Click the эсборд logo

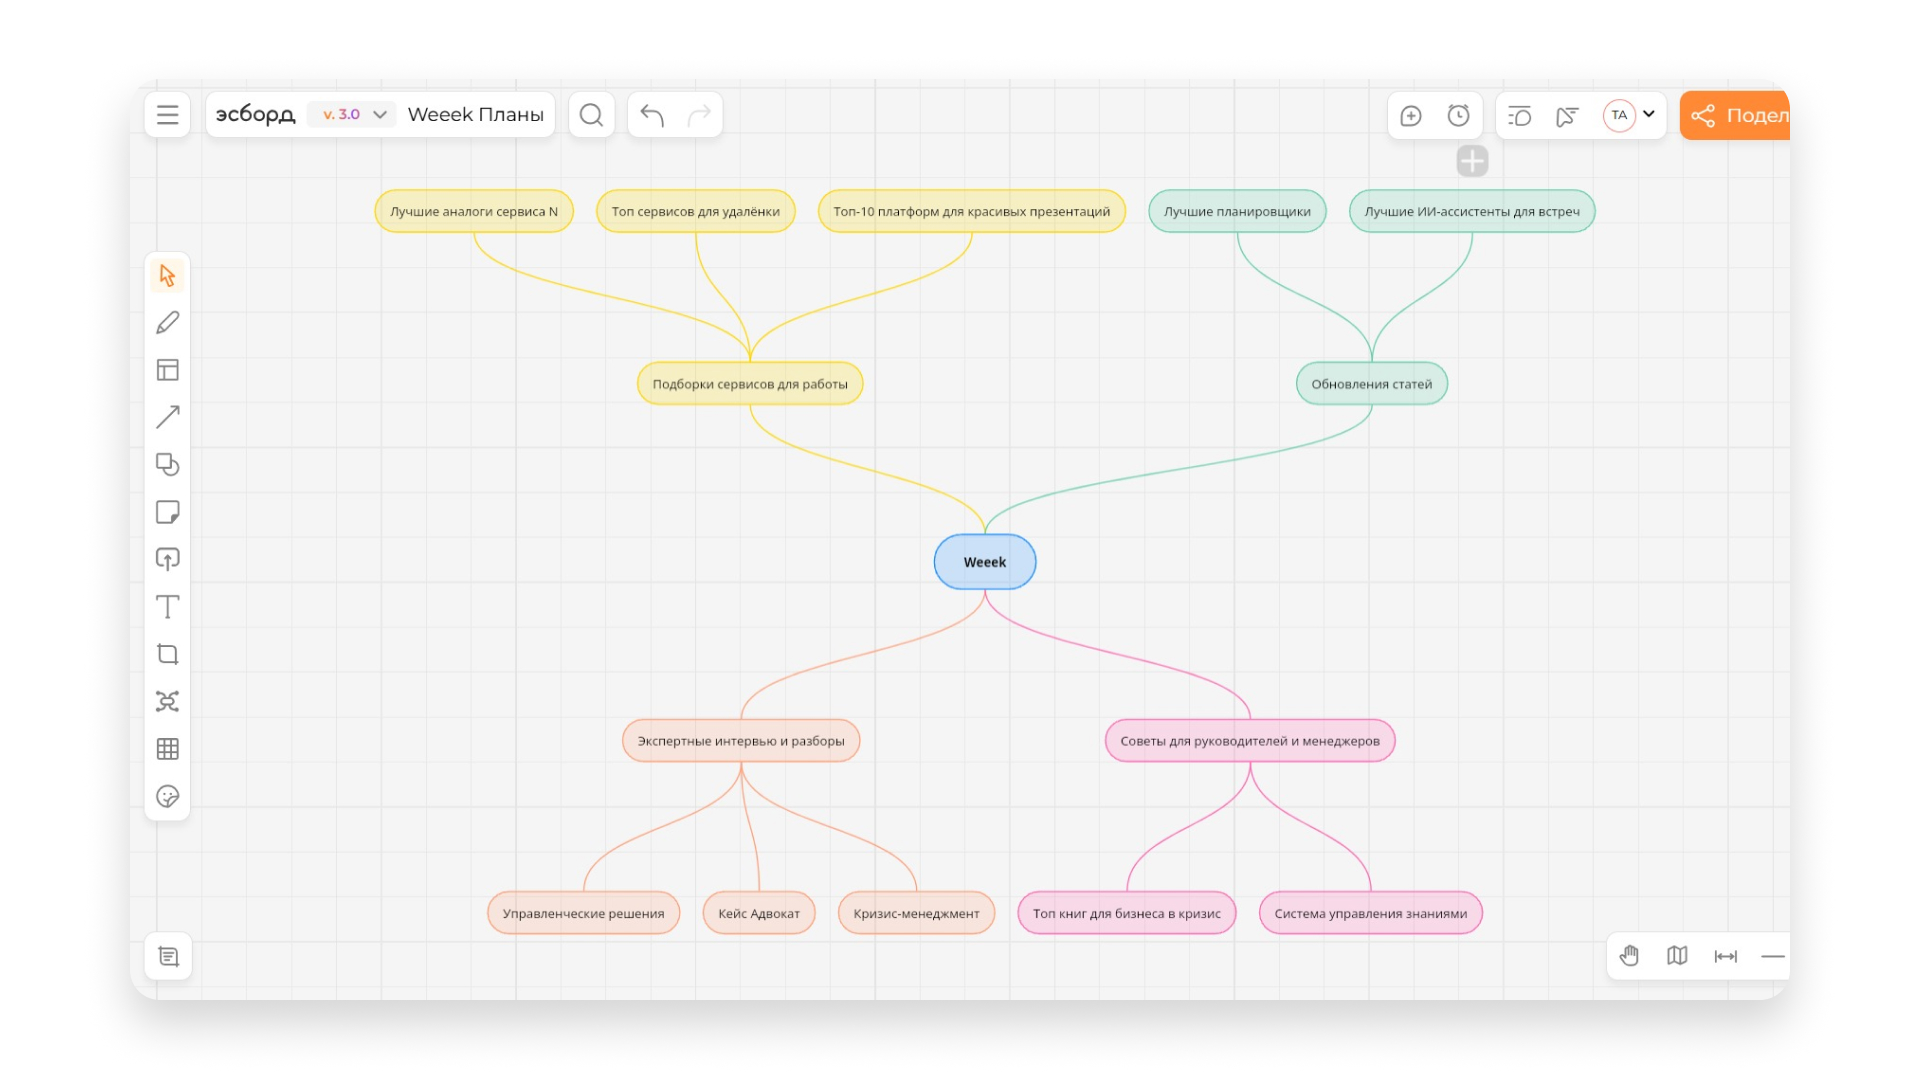pyautogui.click(x=255, y=114)
